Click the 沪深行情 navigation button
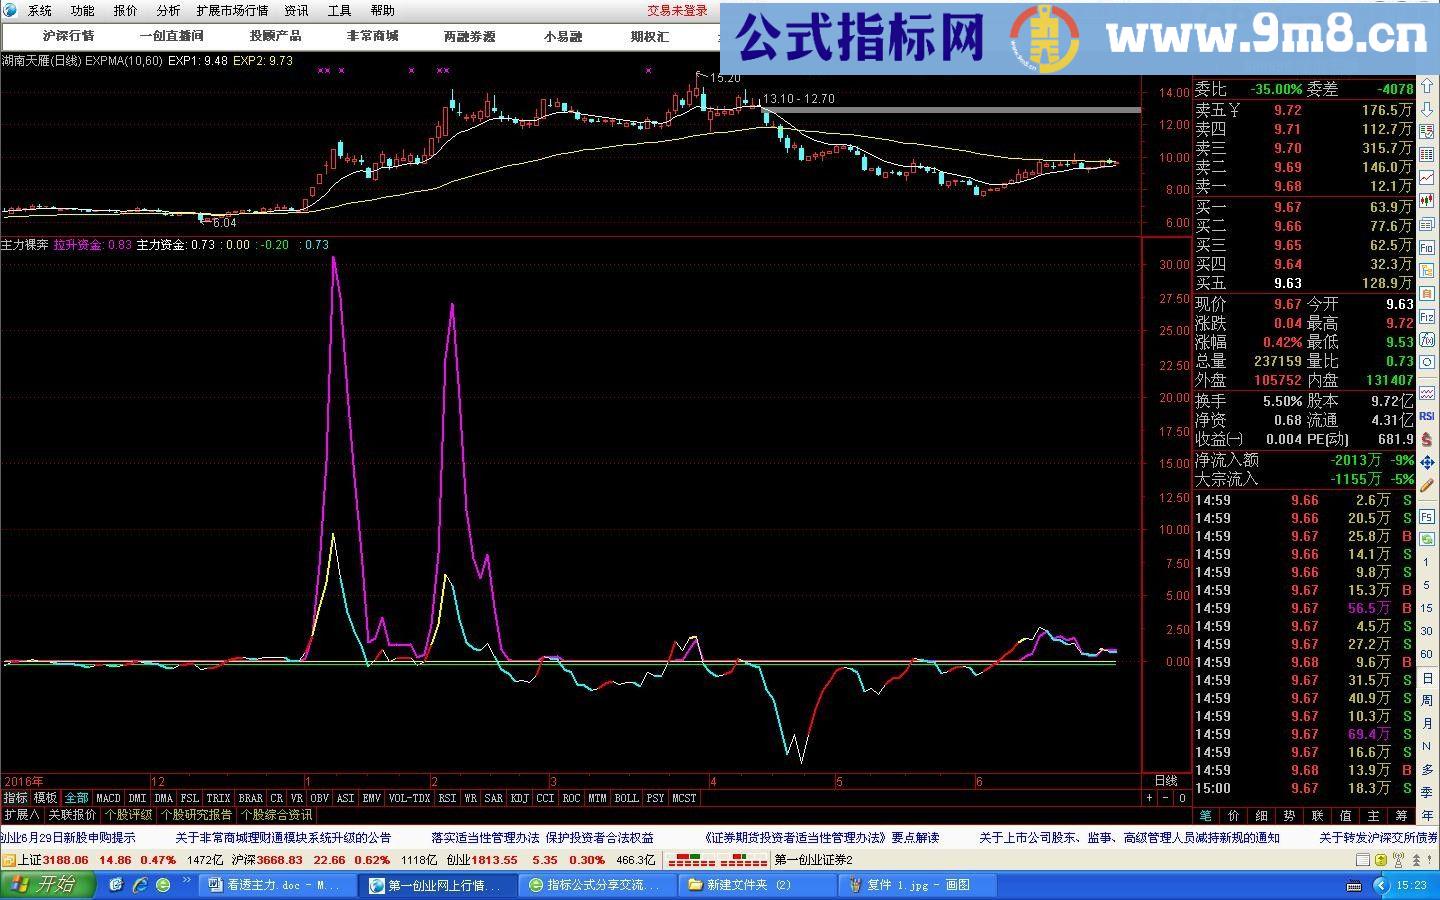Image resolution: width=1440 pixels, height=900 pixels. coord(68,36)
